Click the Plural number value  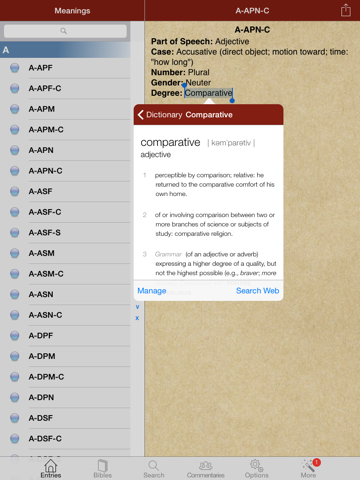(x=199, y=72)
